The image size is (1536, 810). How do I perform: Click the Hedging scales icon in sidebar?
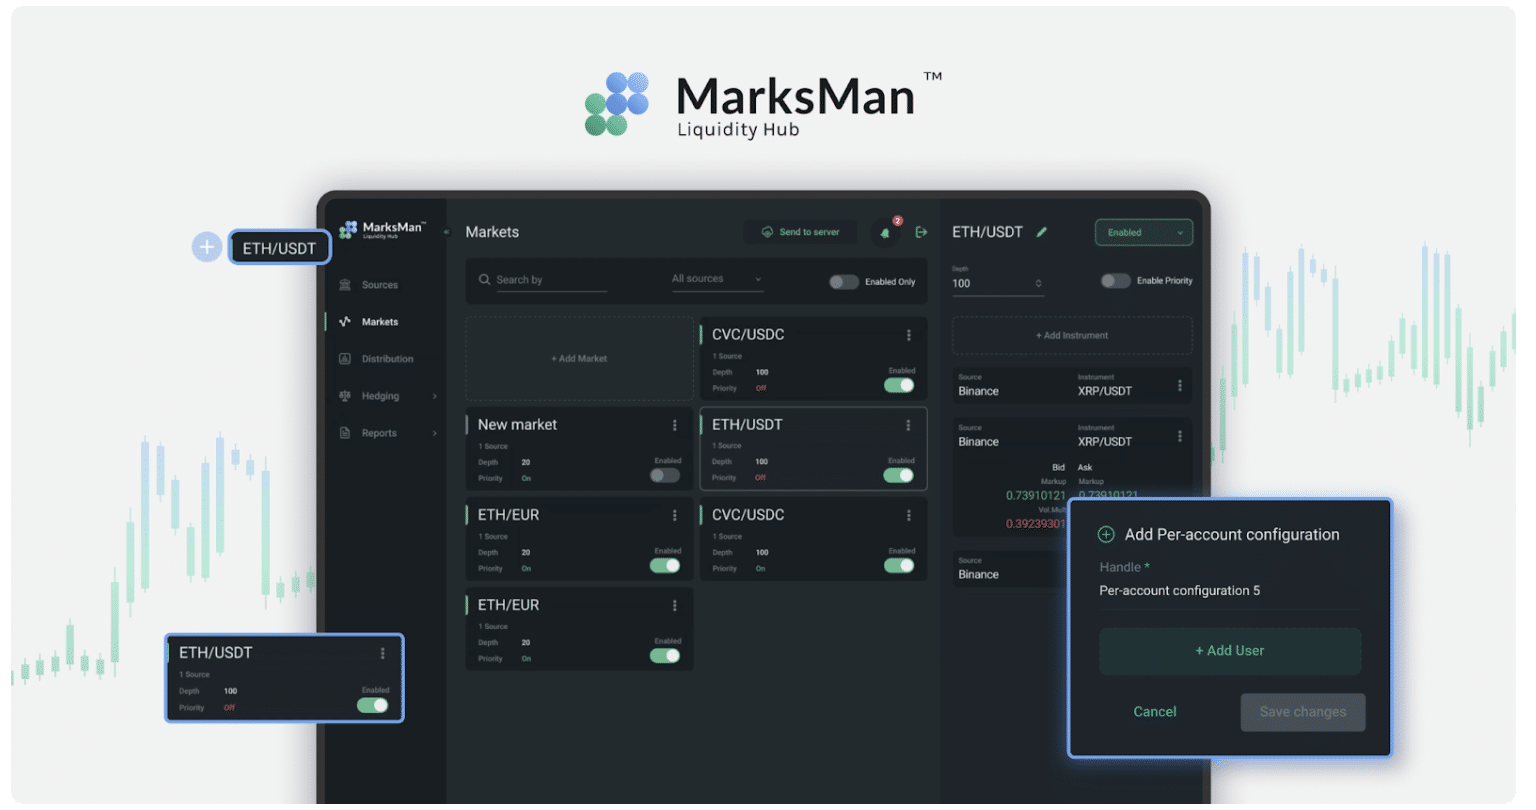(x=345, y=396)
